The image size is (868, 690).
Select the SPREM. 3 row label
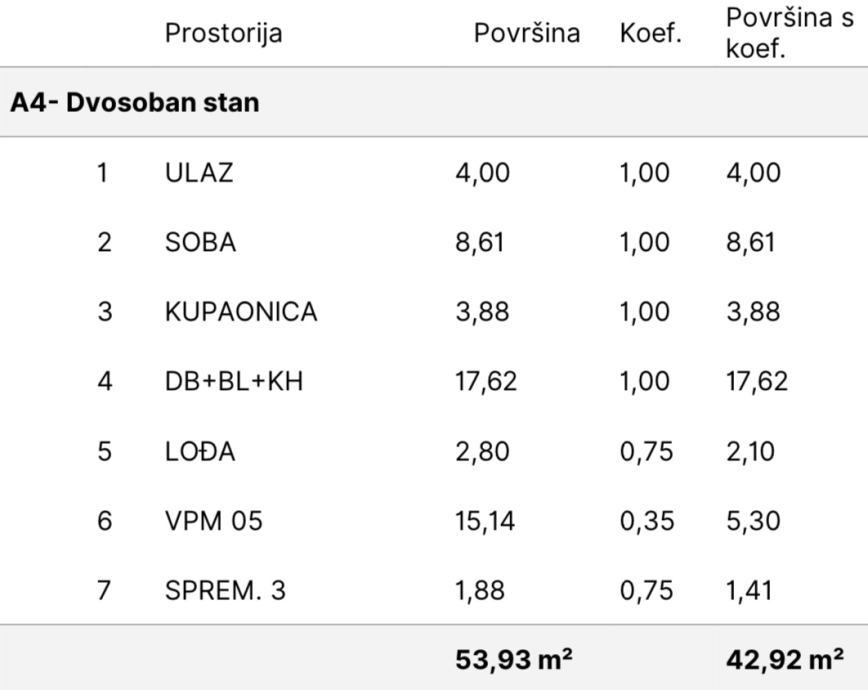pos(225,591)
